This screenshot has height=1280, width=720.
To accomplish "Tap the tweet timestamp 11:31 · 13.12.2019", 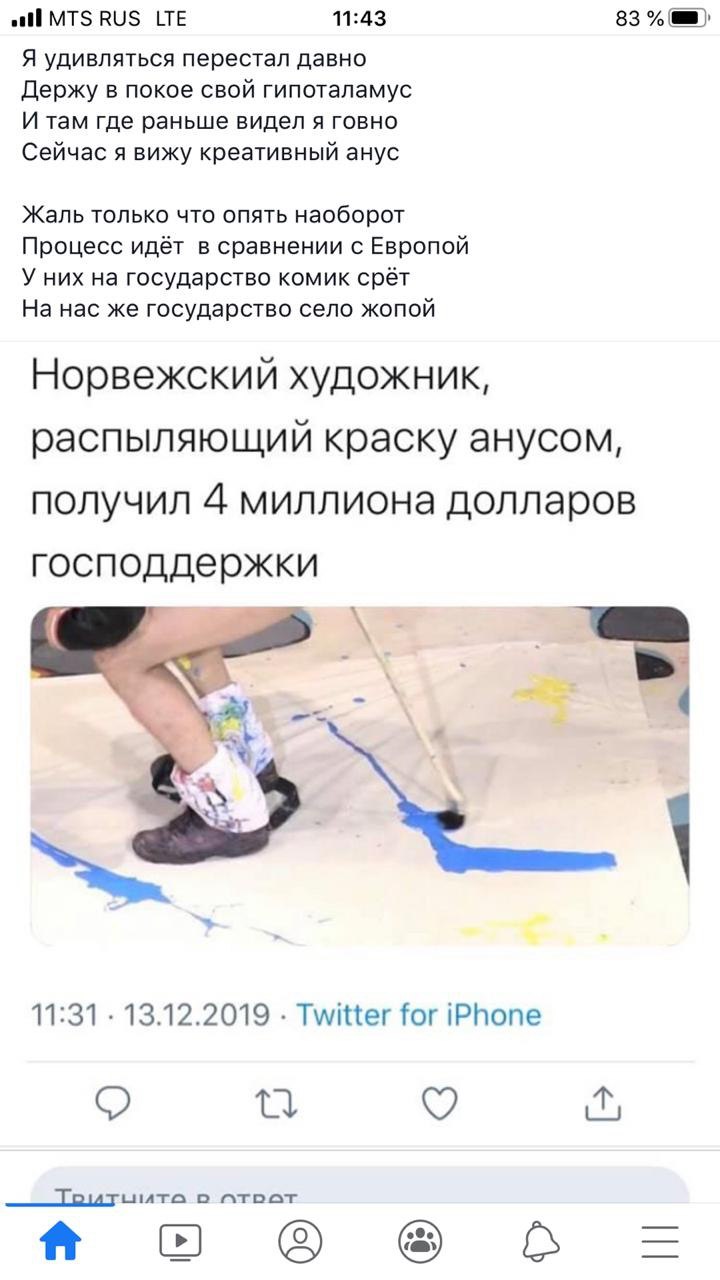I will (151, 1016).
